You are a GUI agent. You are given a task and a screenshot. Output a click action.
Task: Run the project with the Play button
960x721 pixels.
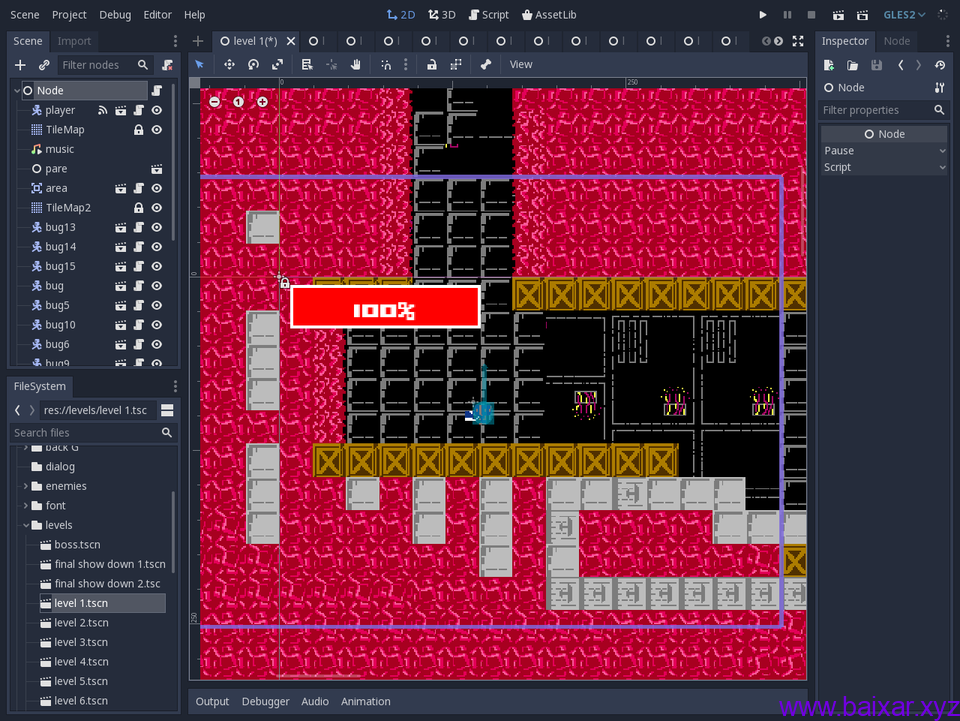point(762,14)
